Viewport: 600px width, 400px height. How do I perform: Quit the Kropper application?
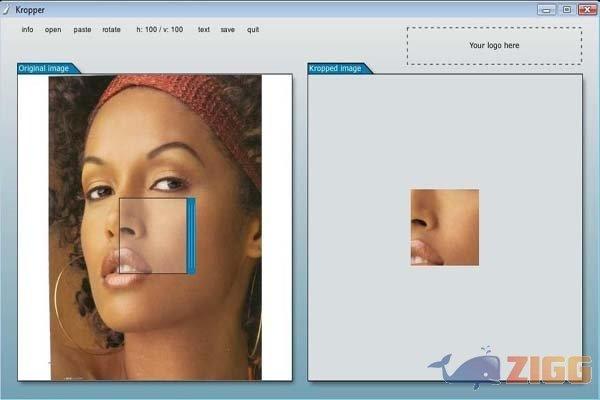click(x=253, y=30)
